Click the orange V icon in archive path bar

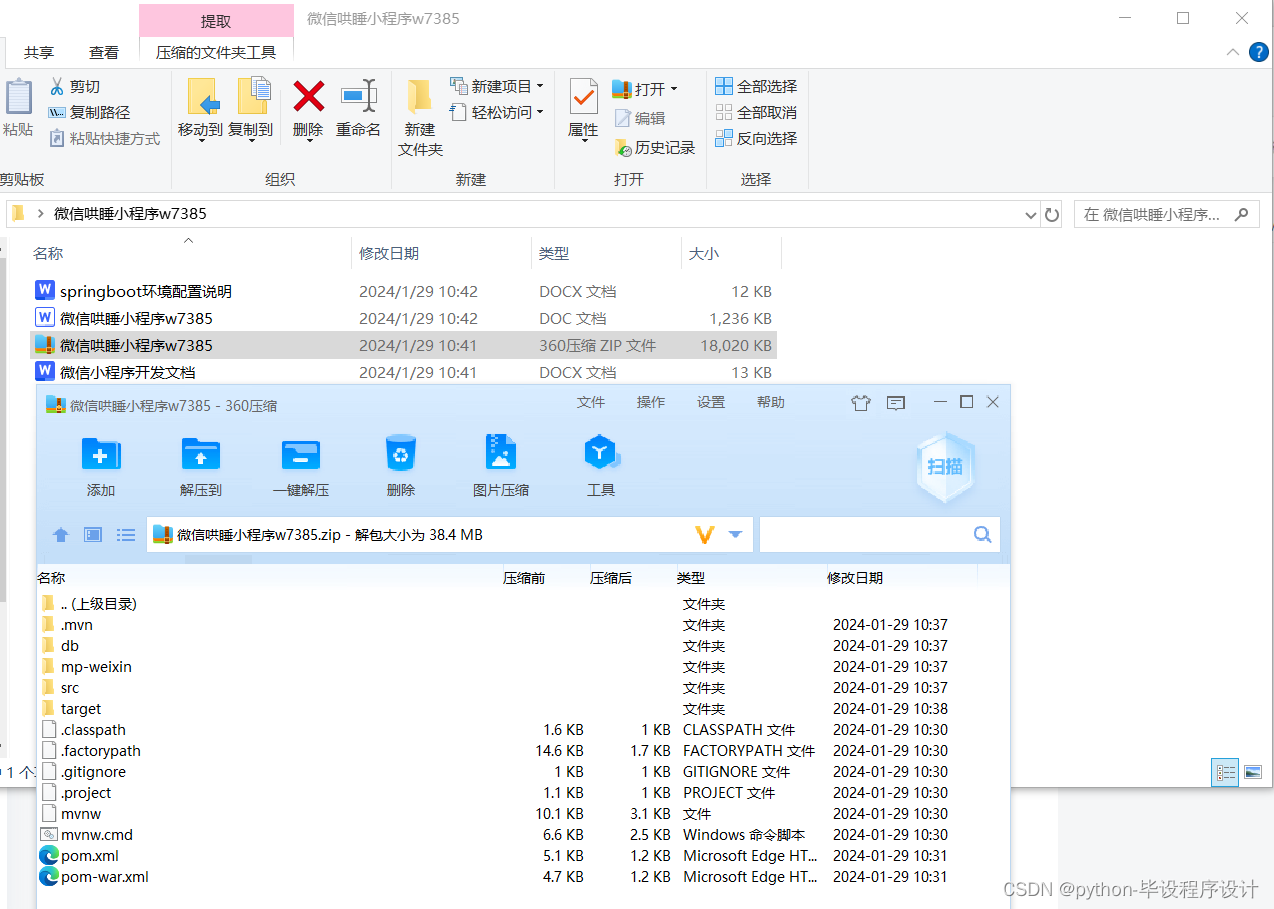(x=705, y=535)
